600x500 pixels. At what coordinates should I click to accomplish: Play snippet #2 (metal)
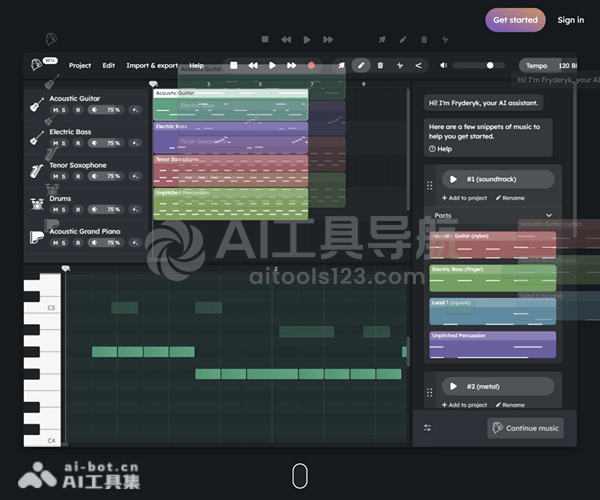click(x=453, y=386)
